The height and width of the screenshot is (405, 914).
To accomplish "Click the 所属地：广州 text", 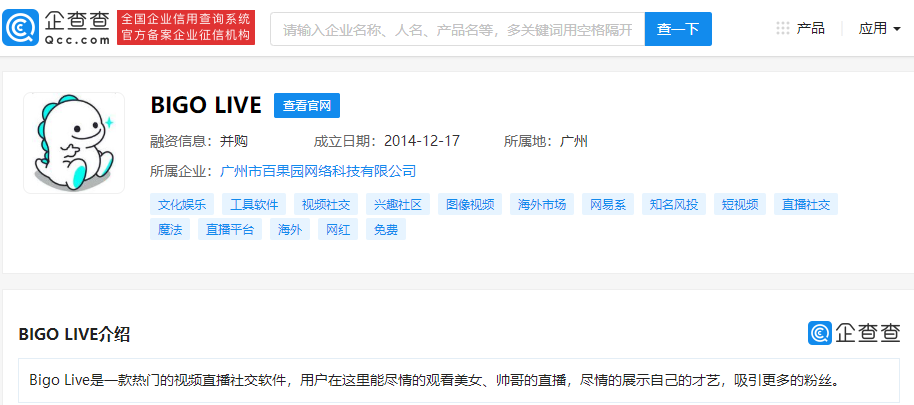I will click(x=546, y=141).
